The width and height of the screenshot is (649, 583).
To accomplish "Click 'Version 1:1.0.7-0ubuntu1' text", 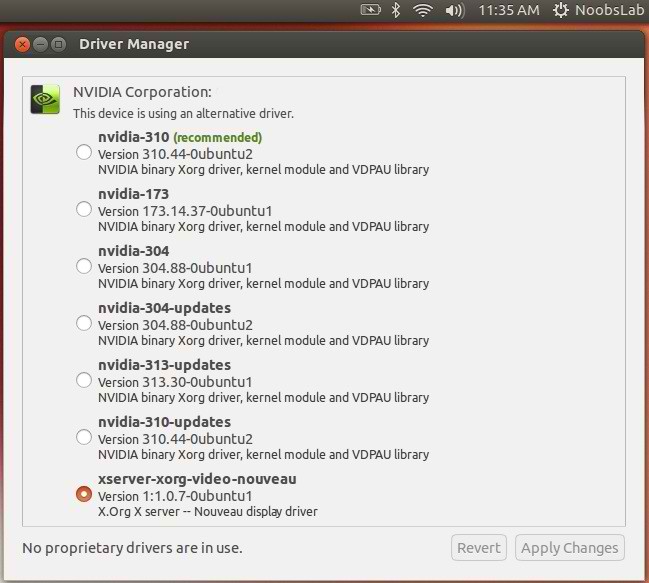I will pyautogui.click(x=175, y=496).
